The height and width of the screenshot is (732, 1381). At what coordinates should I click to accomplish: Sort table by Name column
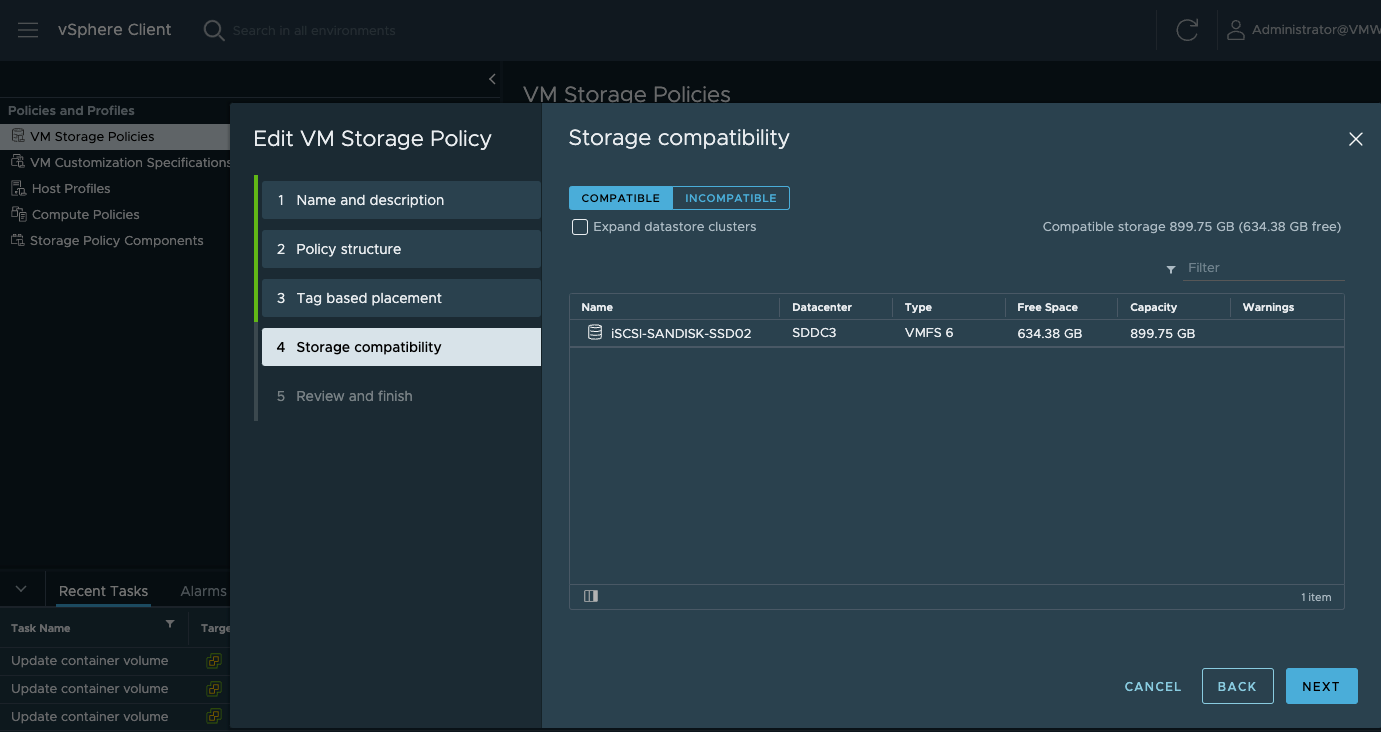coord(597,307)
